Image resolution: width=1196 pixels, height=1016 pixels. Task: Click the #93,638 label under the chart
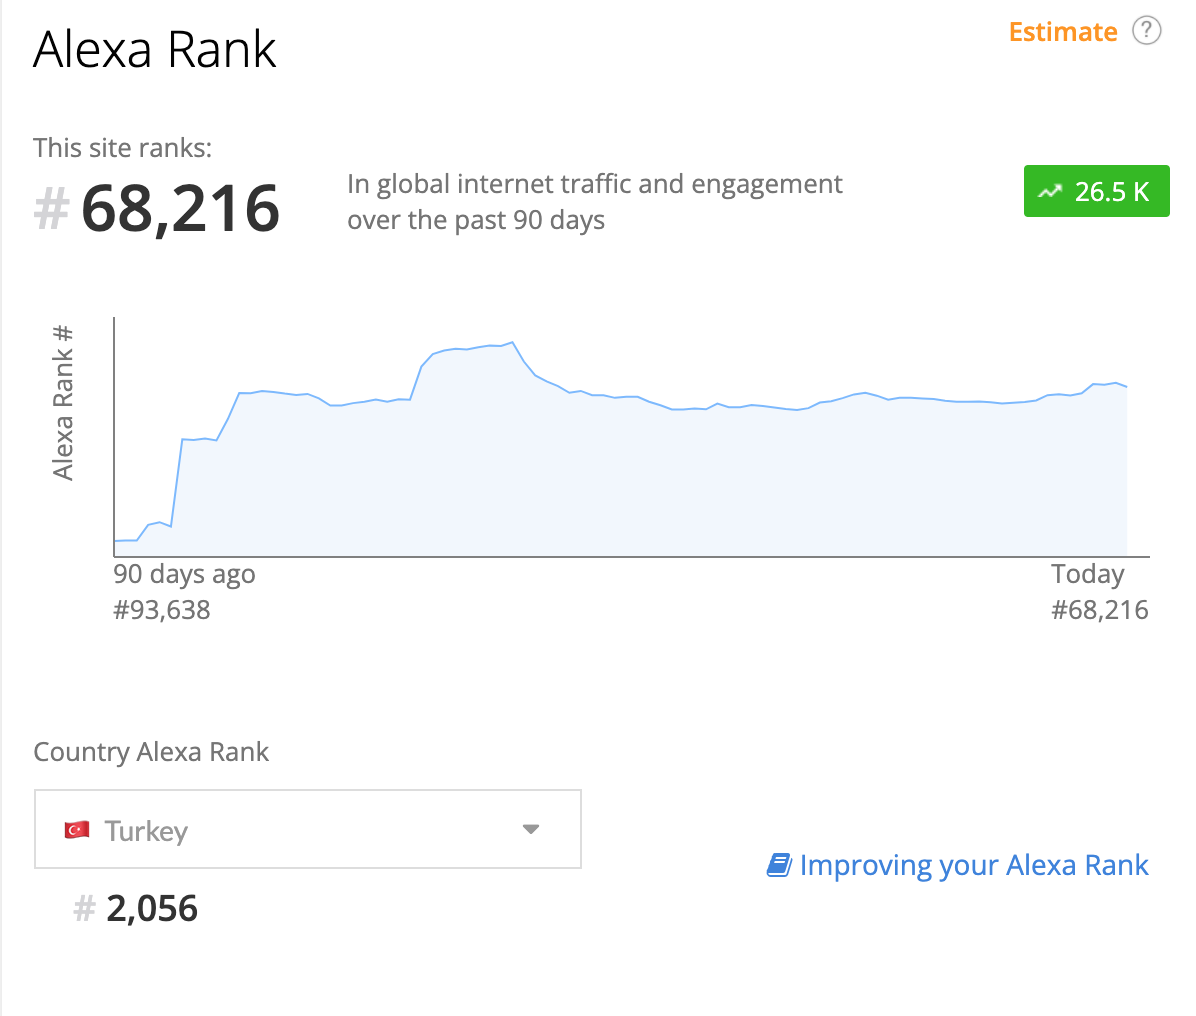[x=162, y=610]
